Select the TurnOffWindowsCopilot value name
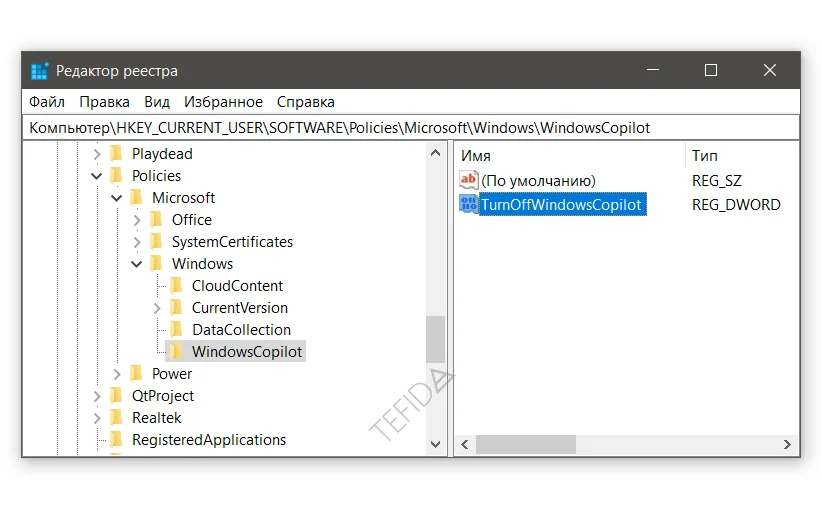Image resolution: width=822 pixels, height=510 pixels. coord(561,204)
